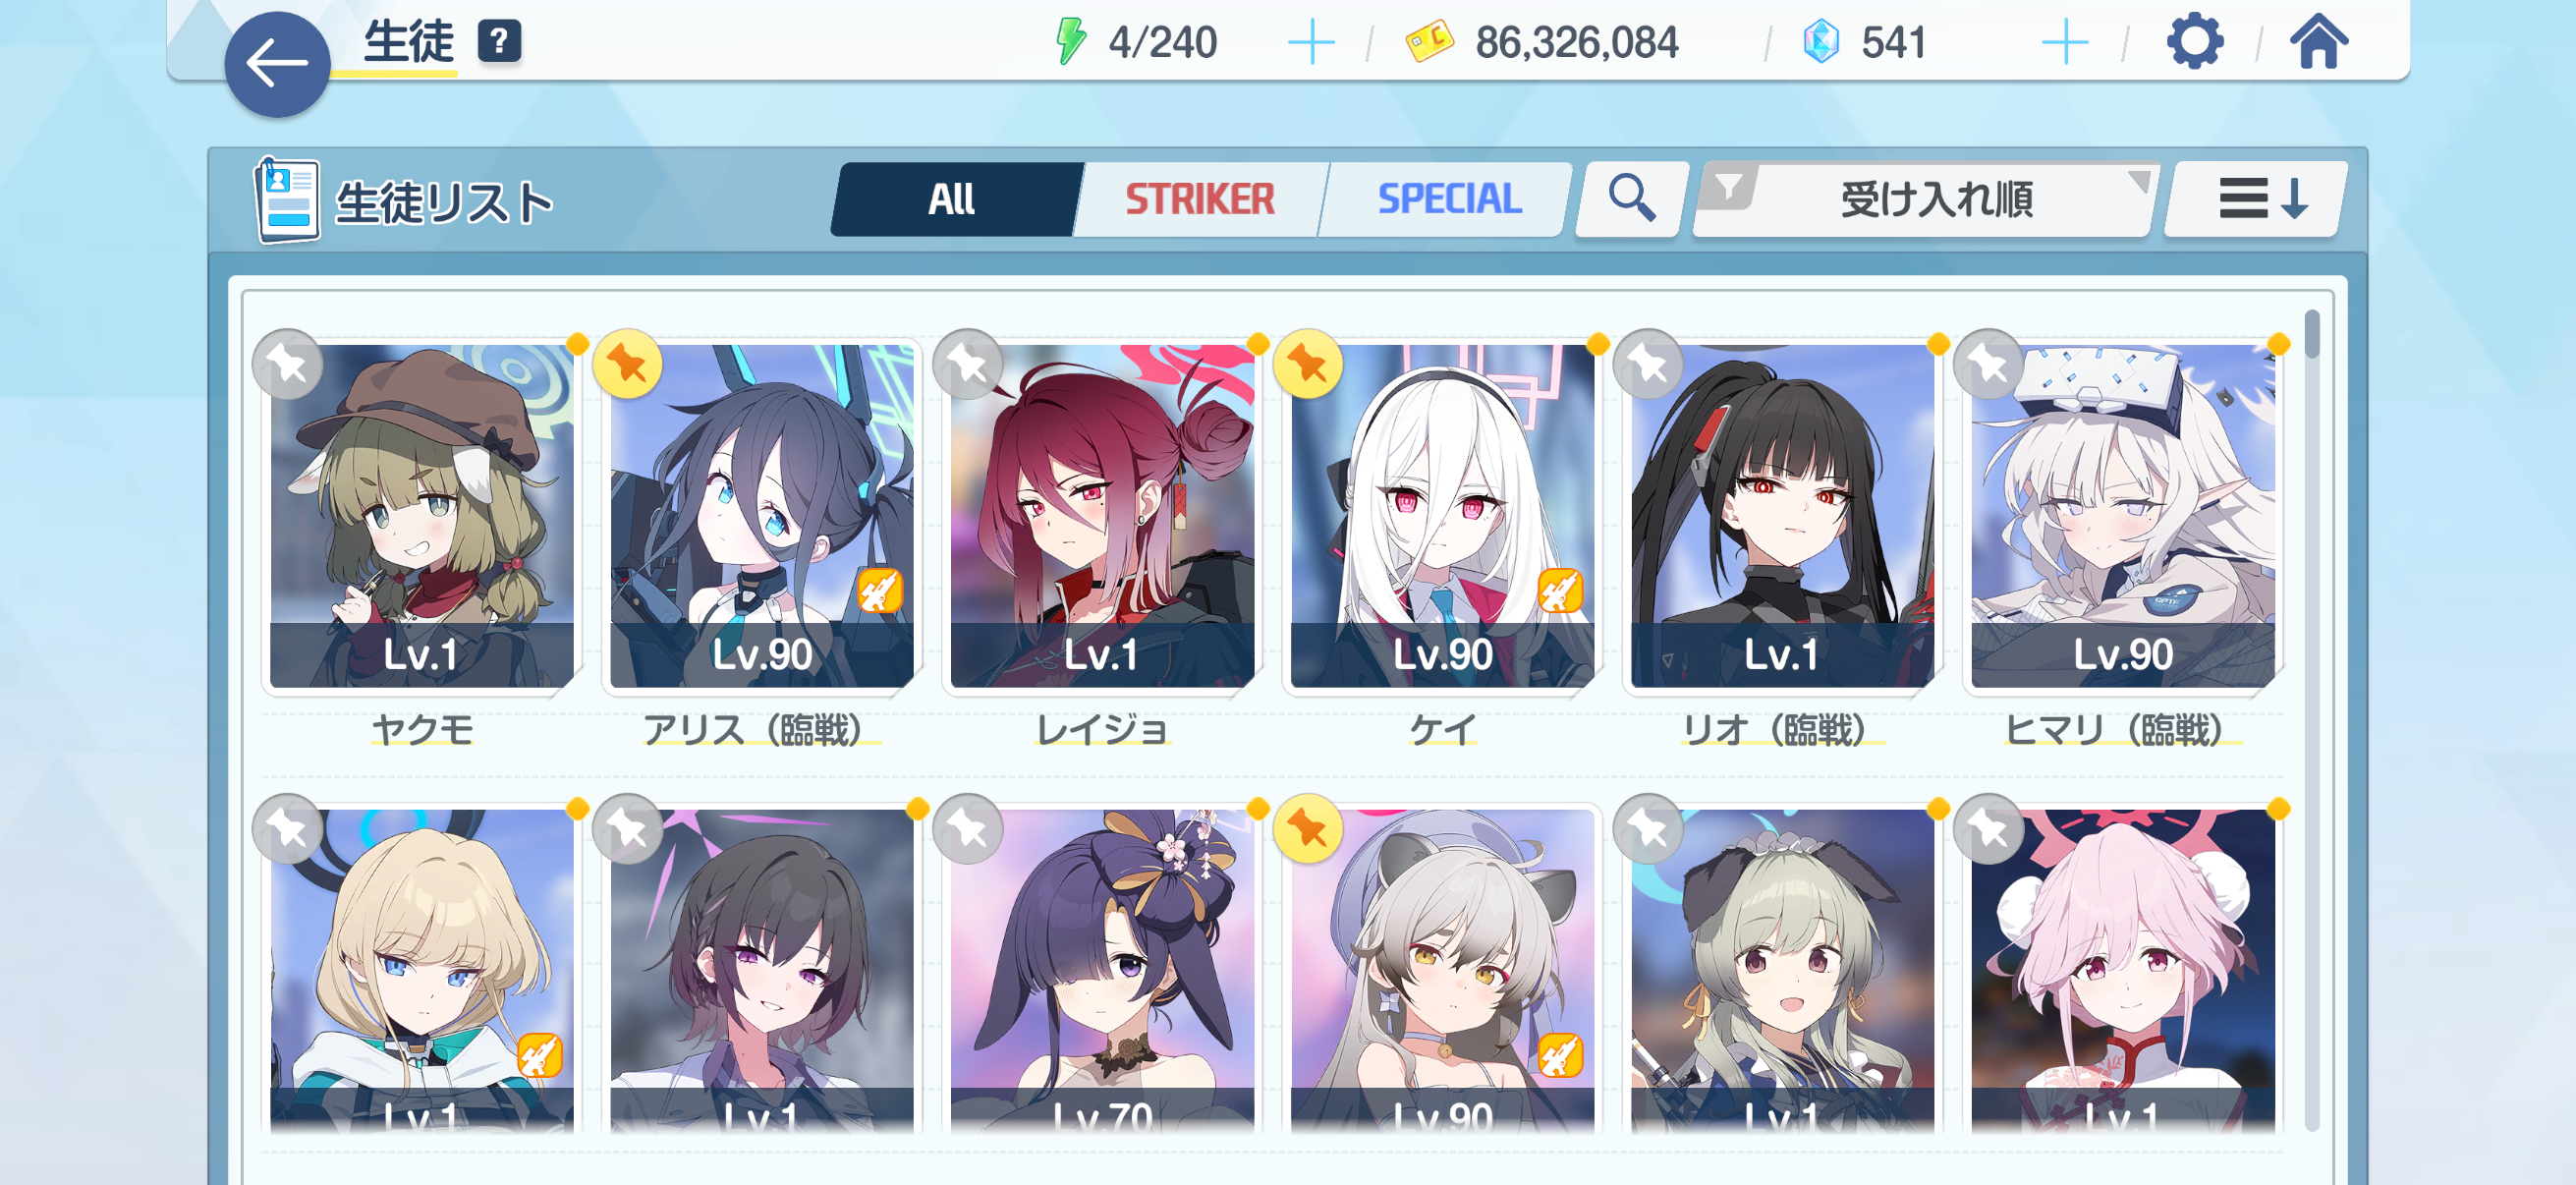Screen dimensions: 2576x1185
Task: Toggle the pin on リオ（臨戦）
Action: [x=1649, y=364]
